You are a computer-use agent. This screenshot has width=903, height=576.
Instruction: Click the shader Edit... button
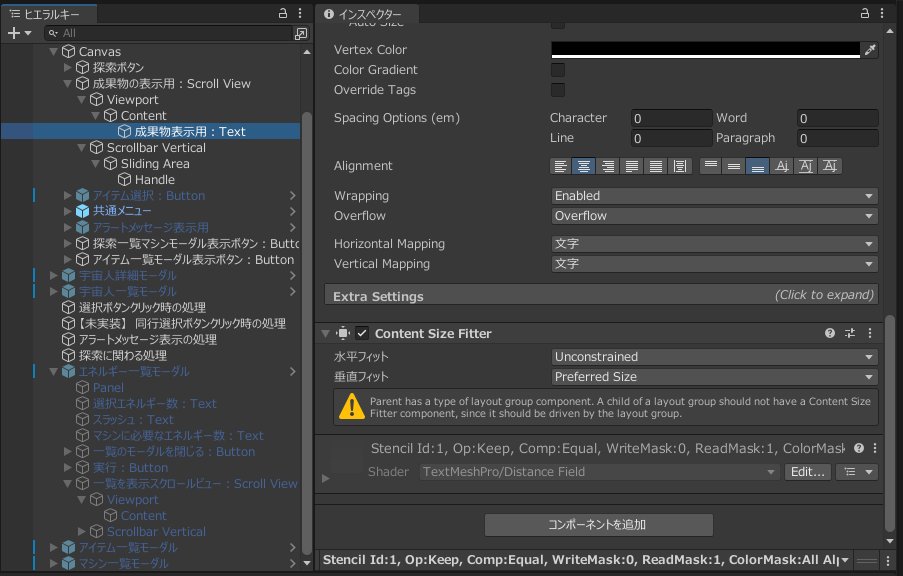tap(807, 472)
